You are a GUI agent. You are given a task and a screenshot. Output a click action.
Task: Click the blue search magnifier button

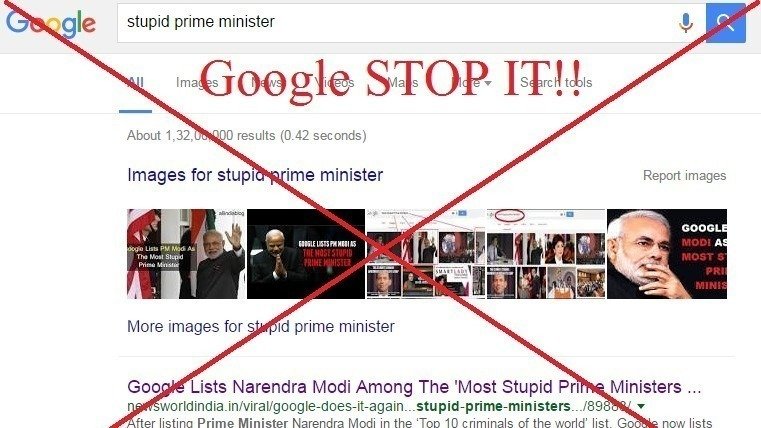(726, 23)
